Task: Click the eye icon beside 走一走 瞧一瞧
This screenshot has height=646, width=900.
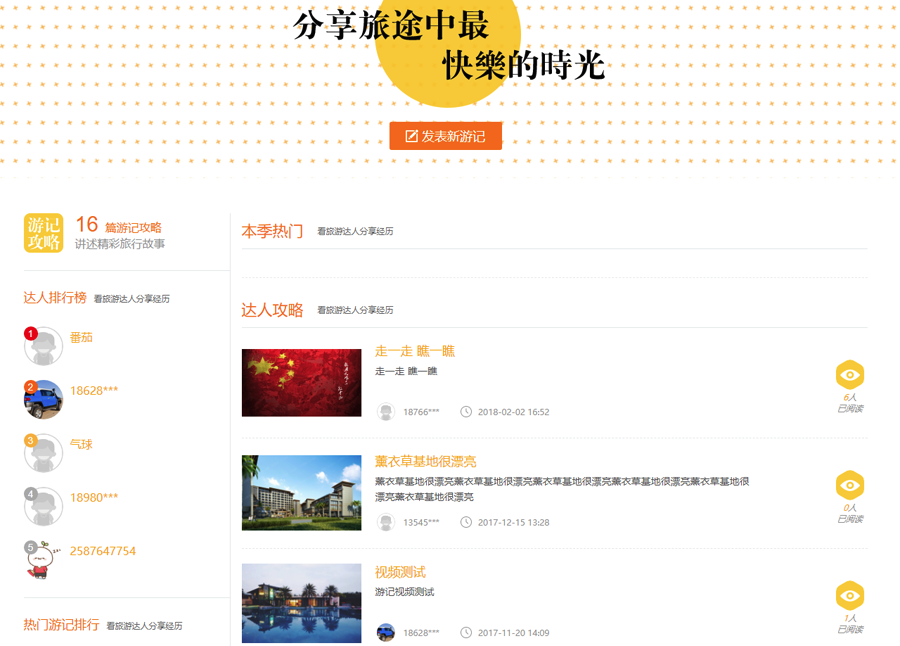Action: coord(849,375)
